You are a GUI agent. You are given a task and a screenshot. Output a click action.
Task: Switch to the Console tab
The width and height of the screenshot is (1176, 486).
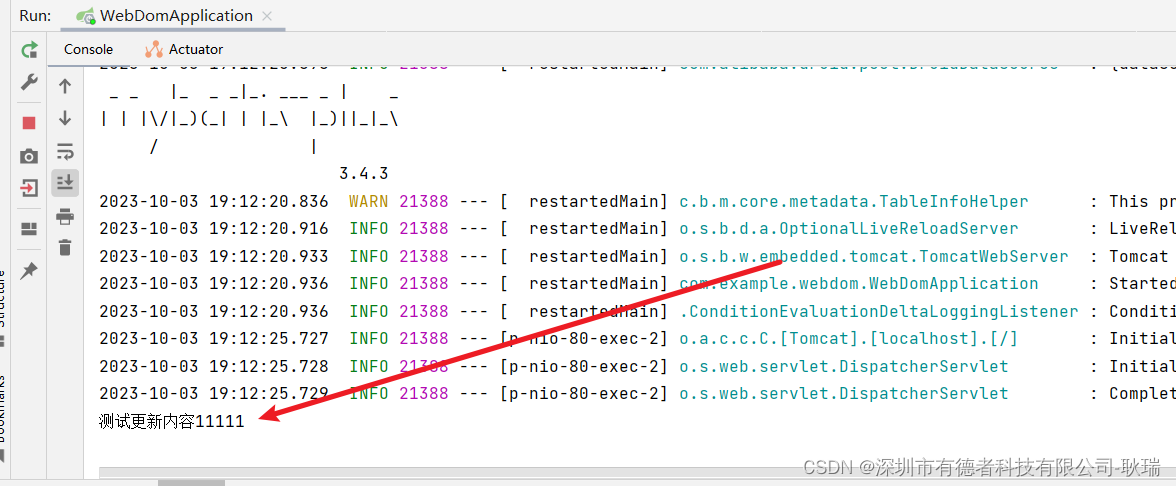(x=88, y=50)
